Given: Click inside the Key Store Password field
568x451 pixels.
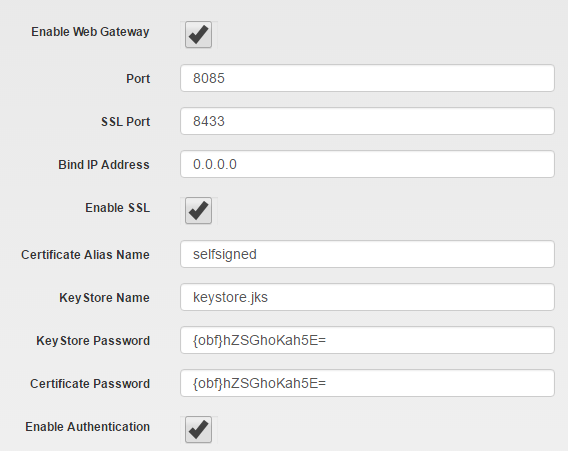Looking at the screenshot, I should click(x=367, y=340).
